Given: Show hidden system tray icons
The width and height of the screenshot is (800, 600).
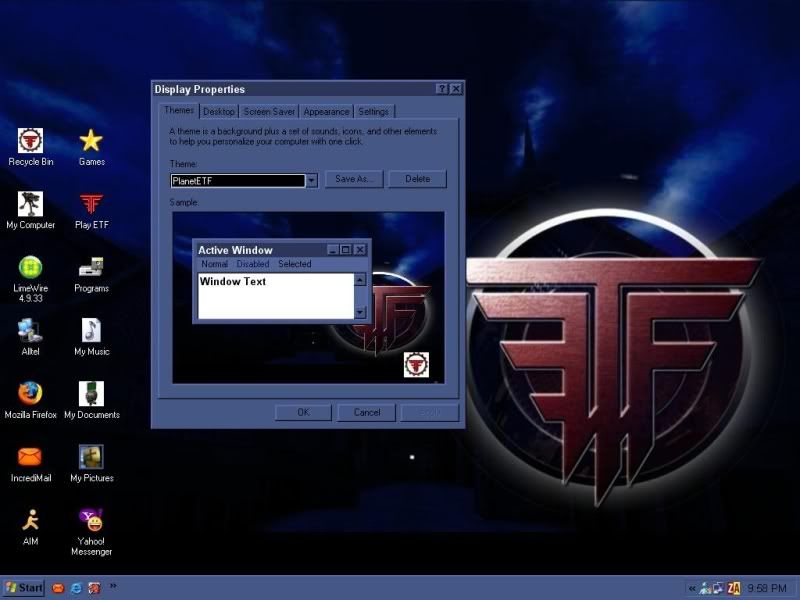Looking at the screenshot, I should coord(691,588).
